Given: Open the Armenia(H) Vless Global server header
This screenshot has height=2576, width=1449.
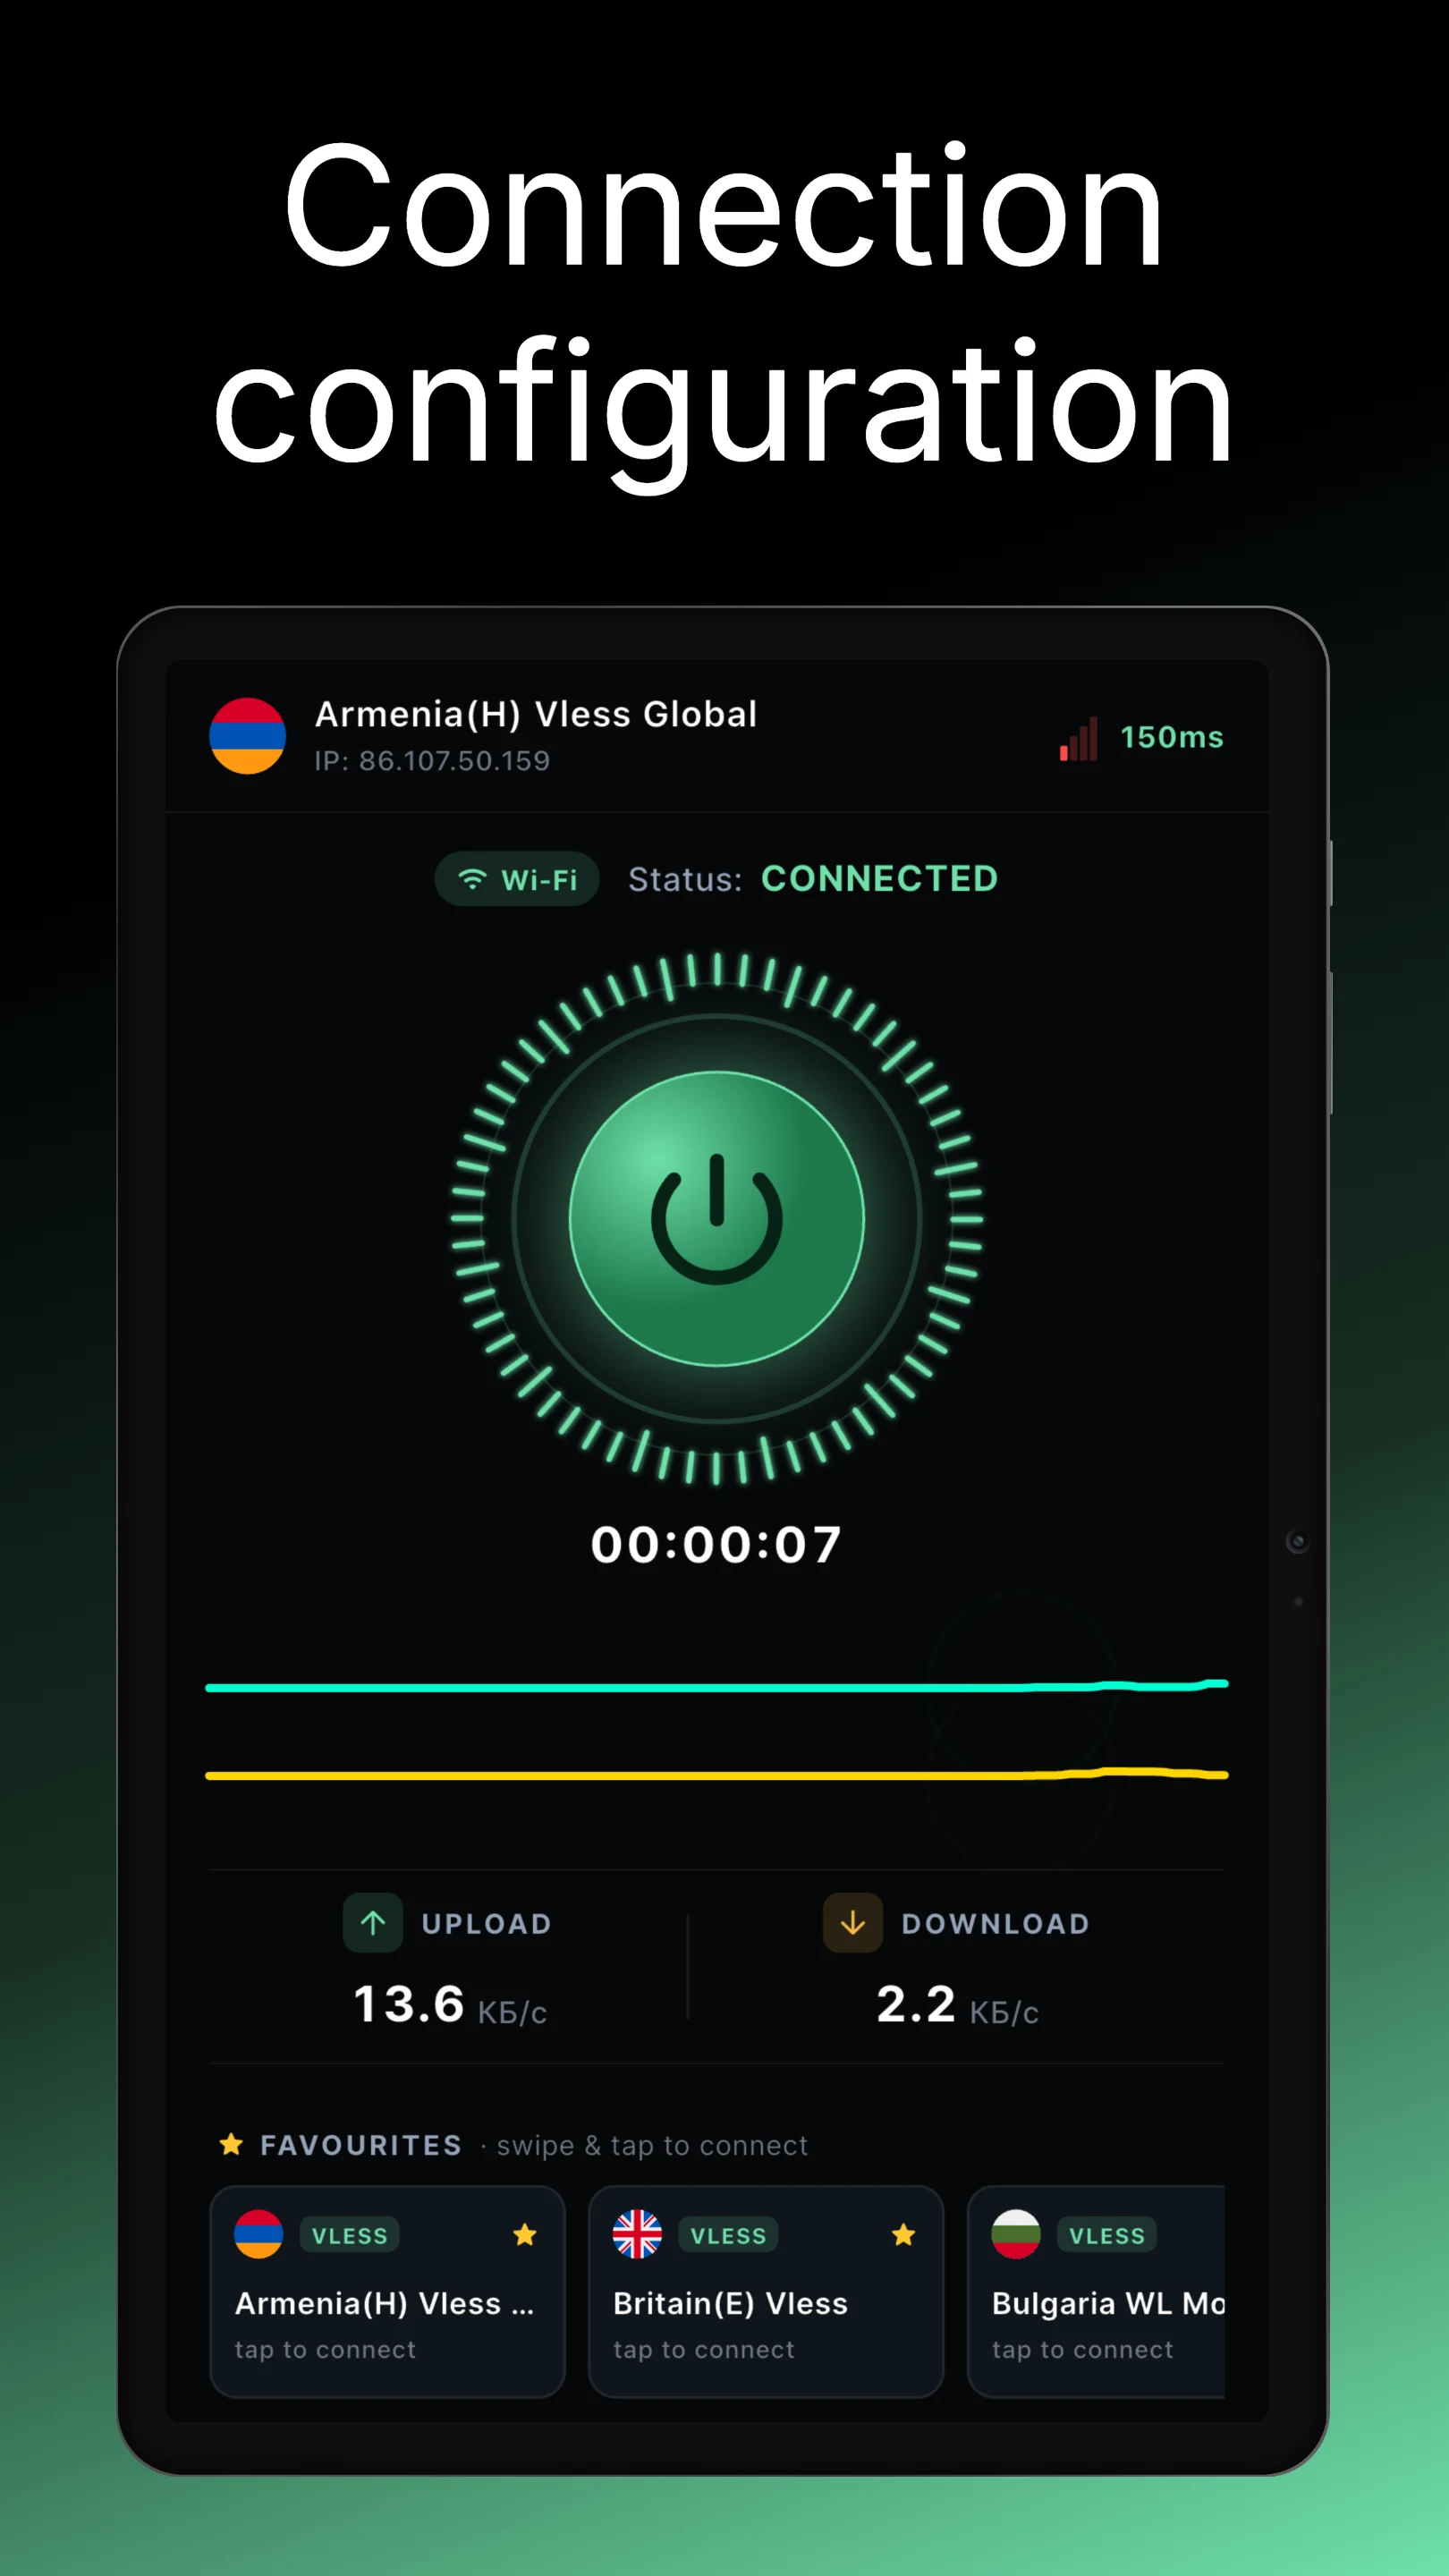Looking at the screenshot, I should [x=716, y=736].
